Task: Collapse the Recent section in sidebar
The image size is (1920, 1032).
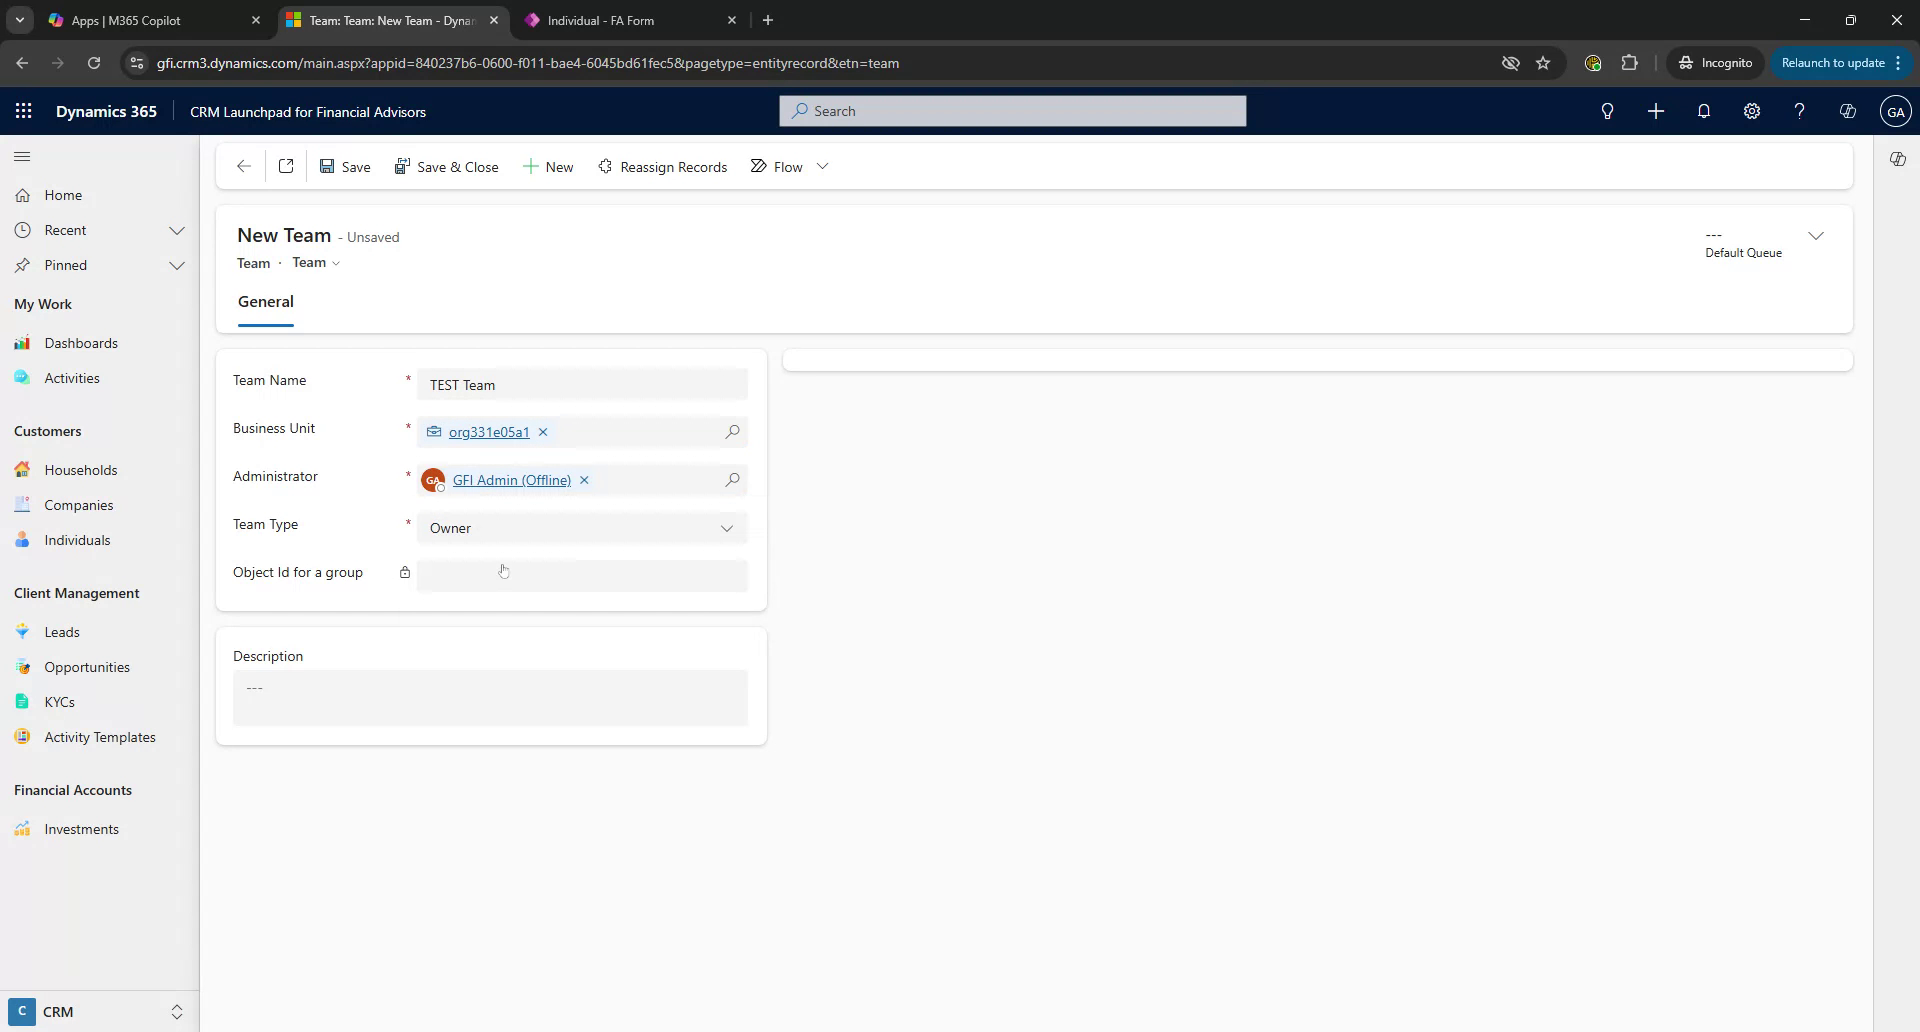Action: [177, 230]
